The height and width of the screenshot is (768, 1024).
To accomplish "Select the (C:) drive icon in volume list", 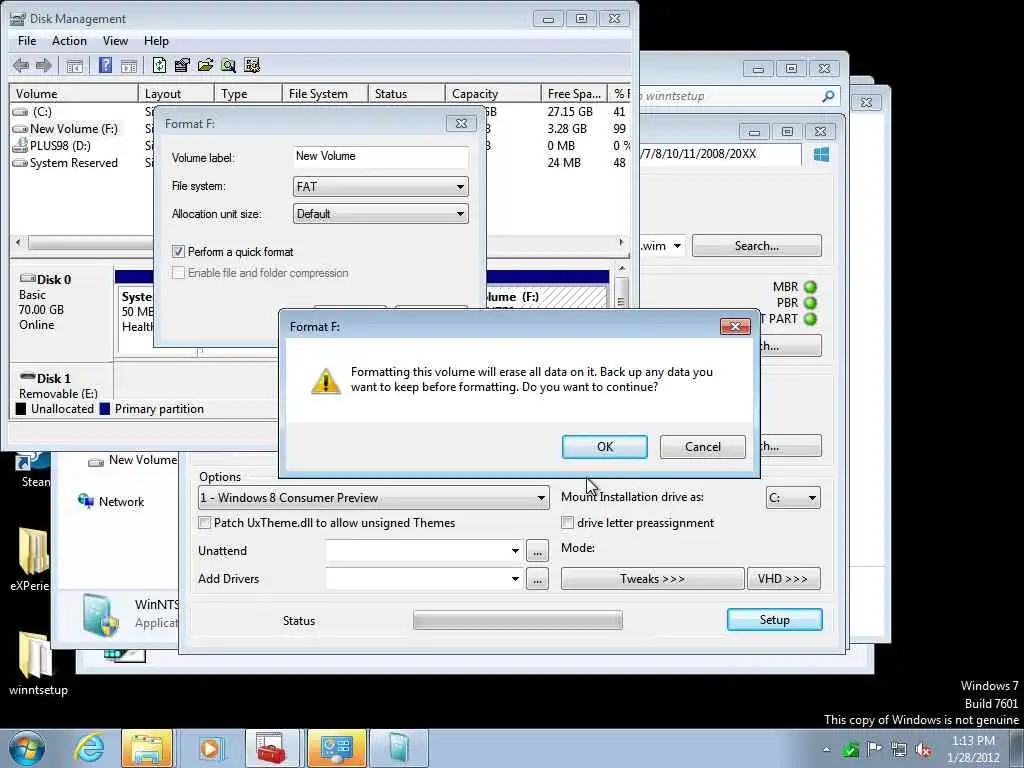I will [20, 112].
